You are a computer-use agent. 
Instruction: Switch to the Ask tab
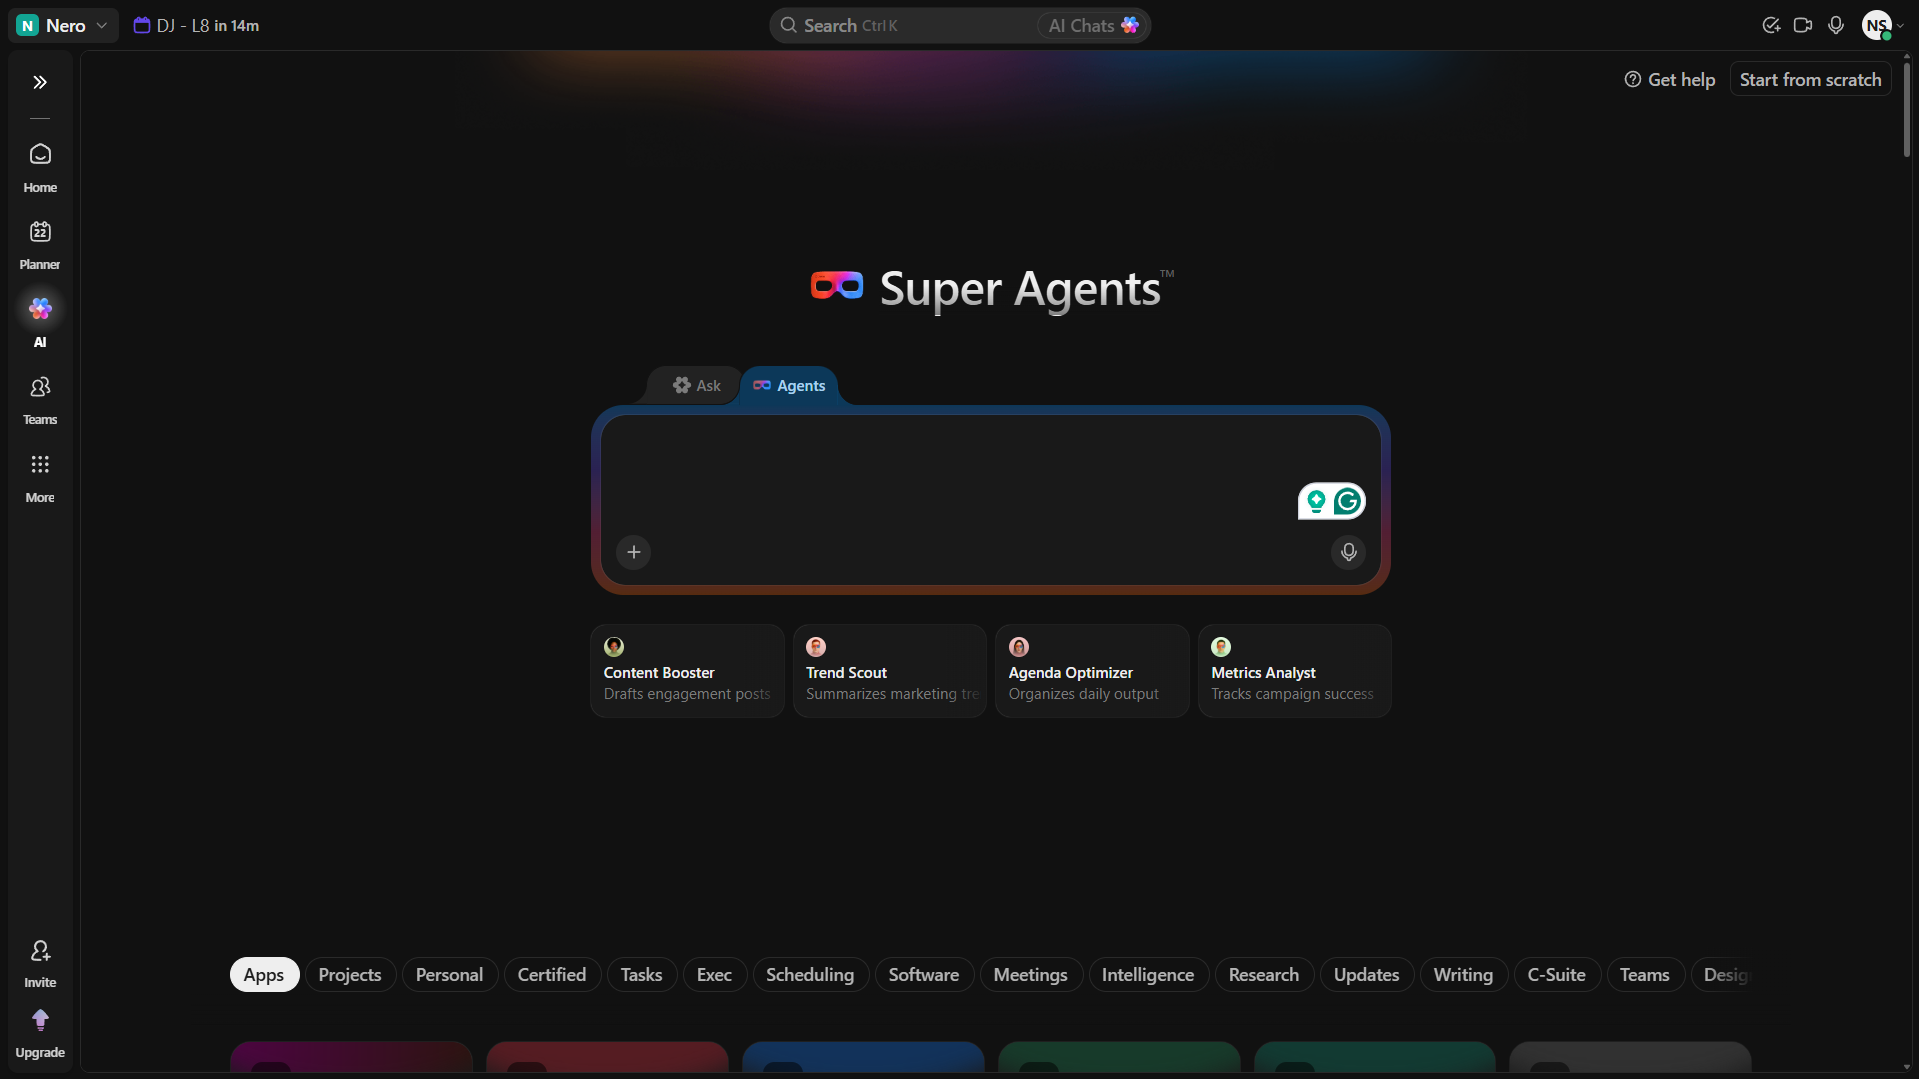(696, 385)
